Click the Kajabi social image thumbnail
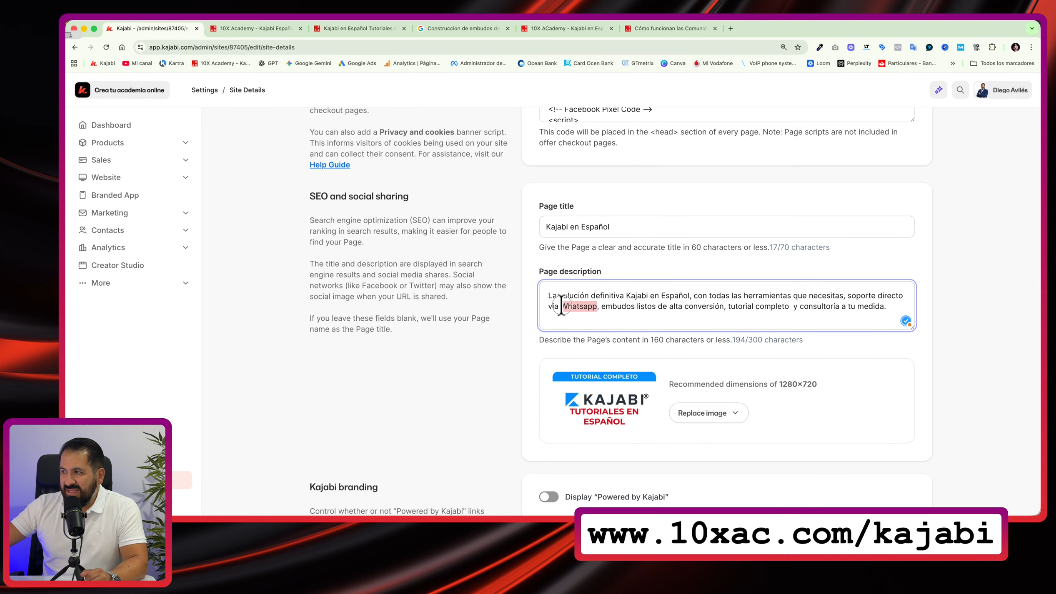Image resolution: width=1056 pixels, height=594 pixels. tap(603, 400)
